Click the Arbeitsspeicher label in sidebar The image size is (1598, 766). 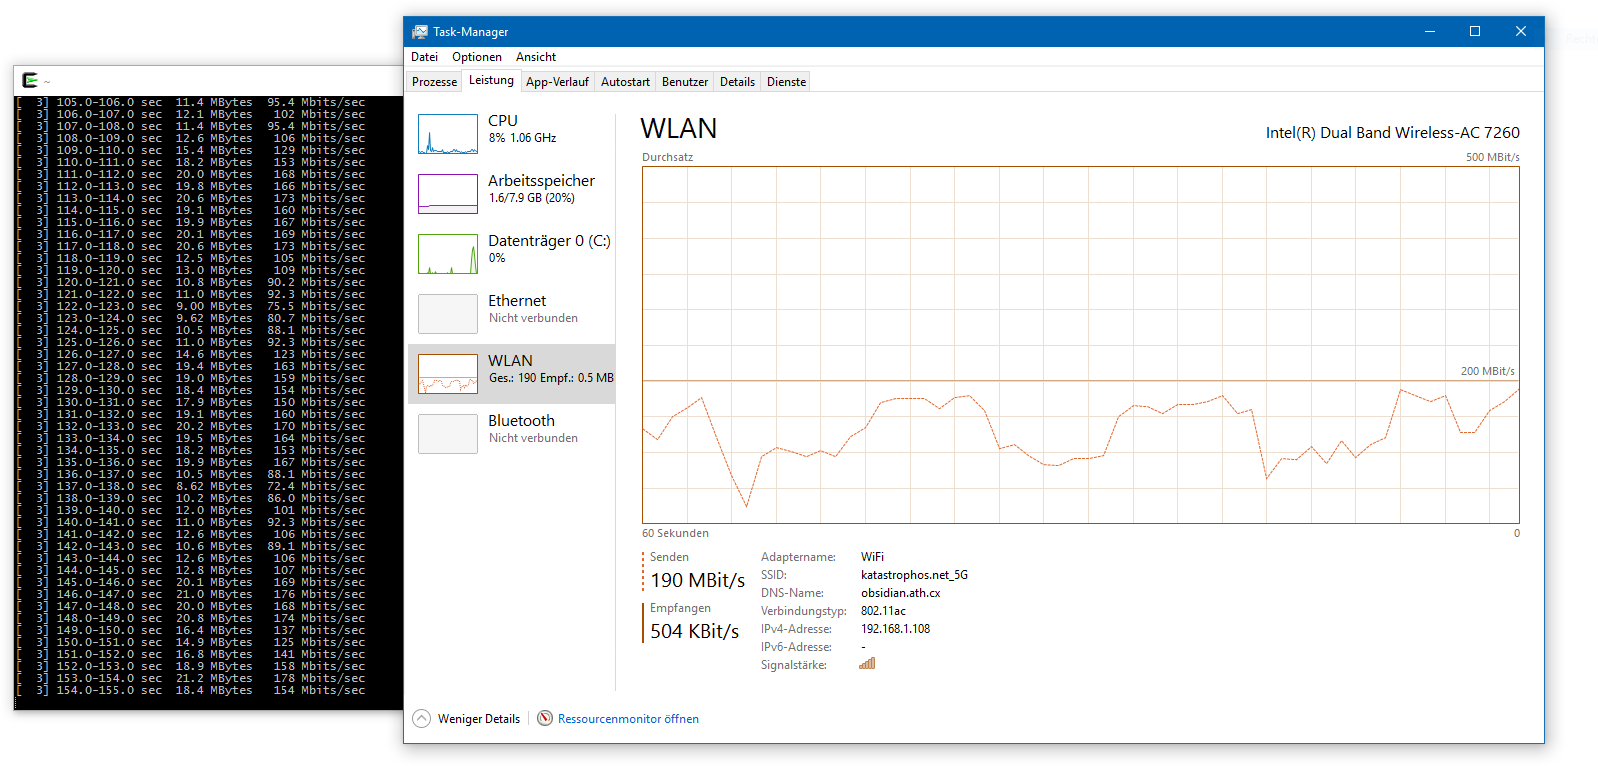(x=541, y=181)
